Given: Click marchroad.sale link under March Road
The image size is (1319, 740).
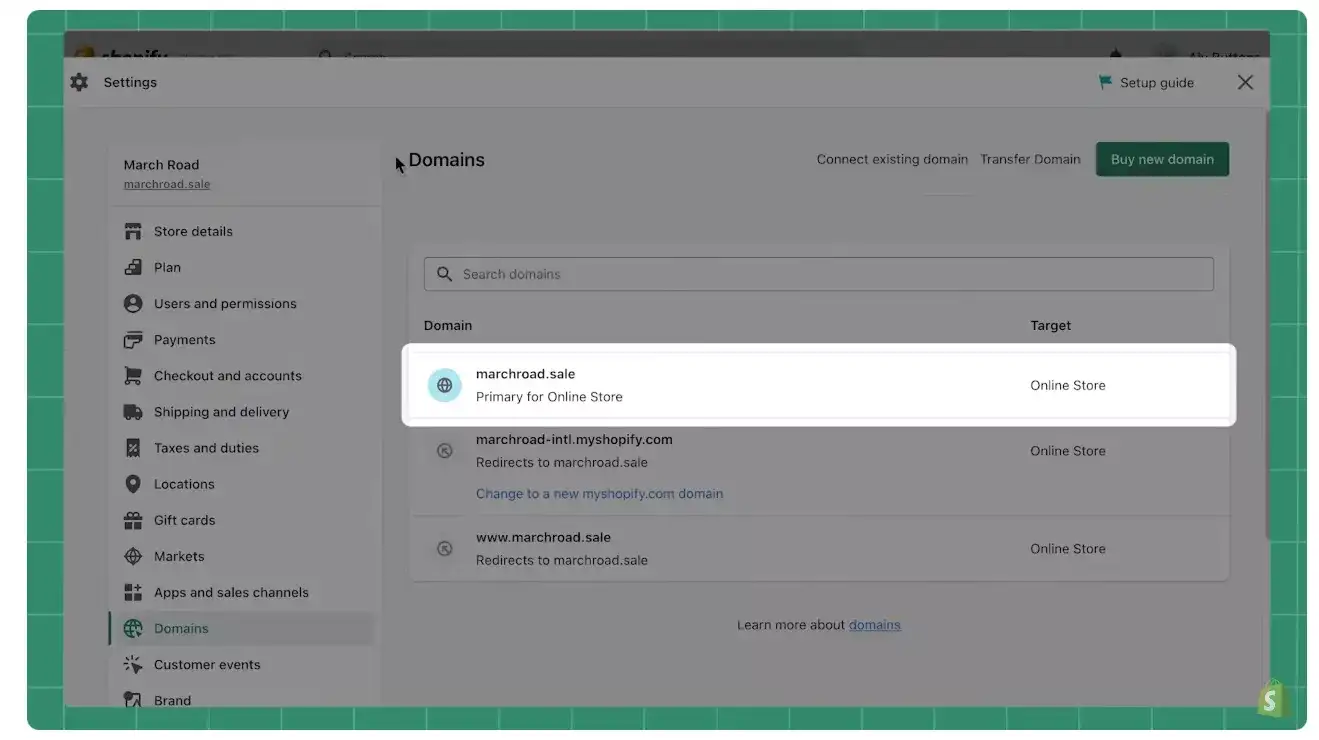Looking at the screenshot, I should coord(167,184).
